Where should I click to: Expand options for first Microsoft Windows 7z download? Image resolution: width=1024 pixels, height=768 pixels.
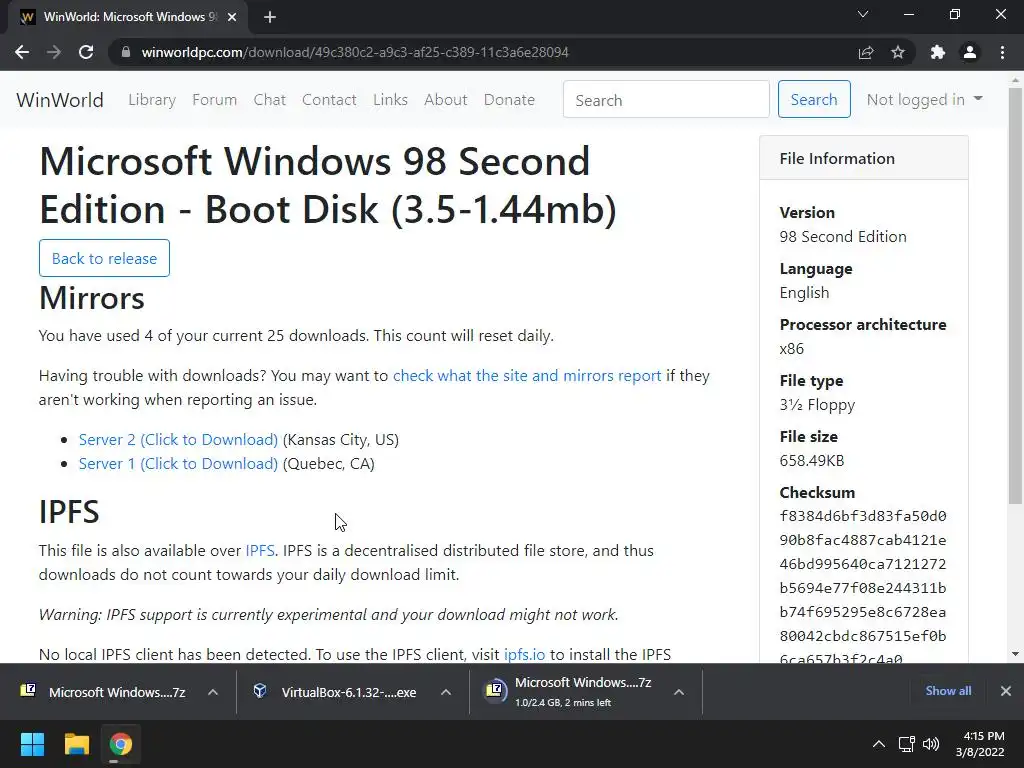[213, 692]
